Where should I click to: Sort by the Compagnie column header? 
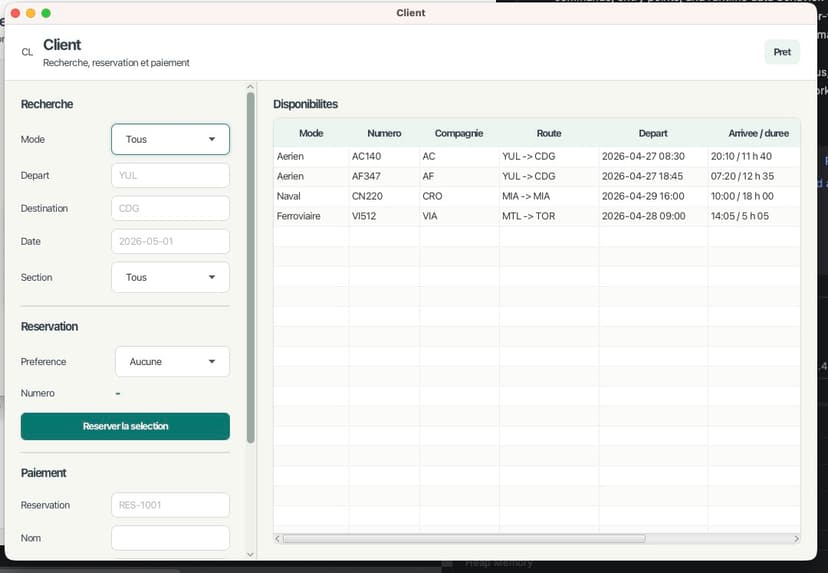(x=459, y=133)
